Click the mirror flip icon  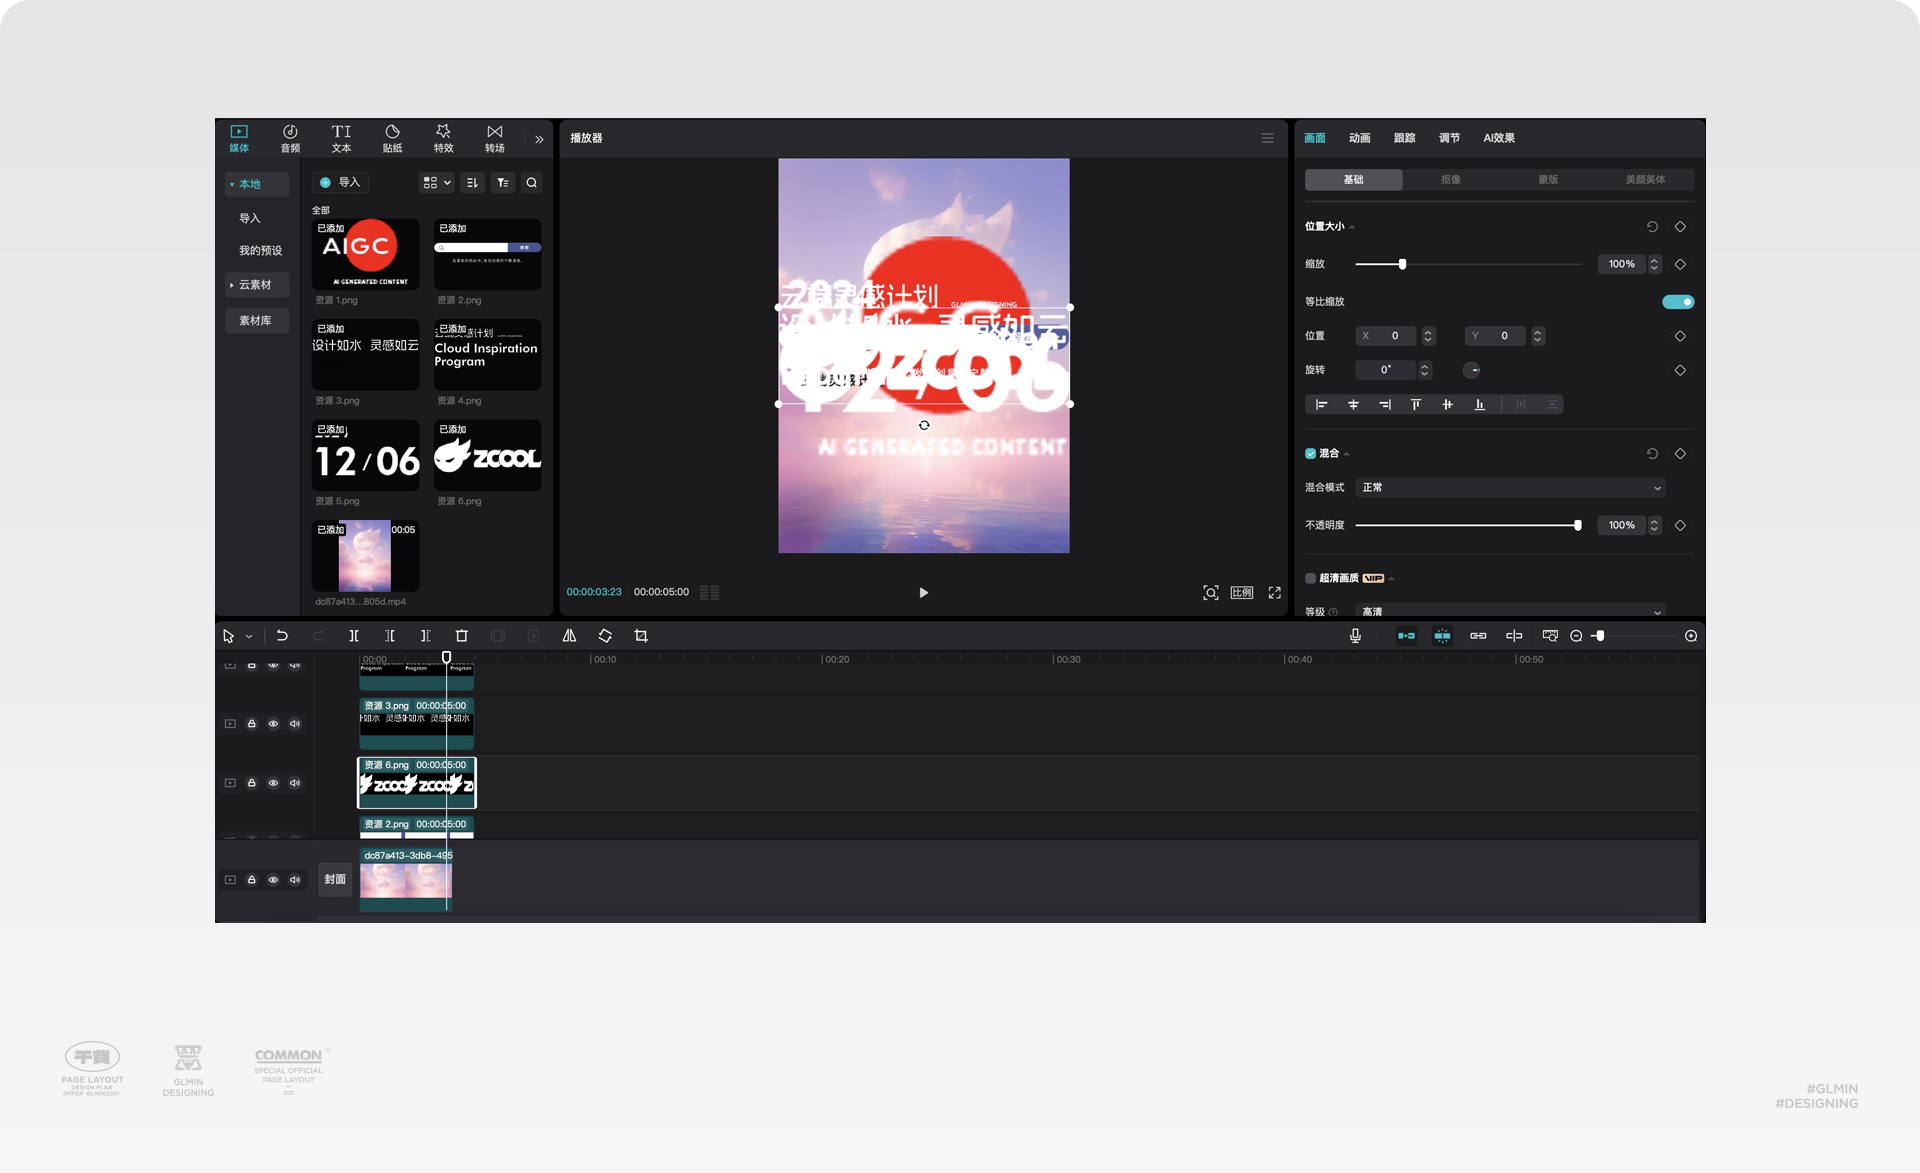pos(569,636)
